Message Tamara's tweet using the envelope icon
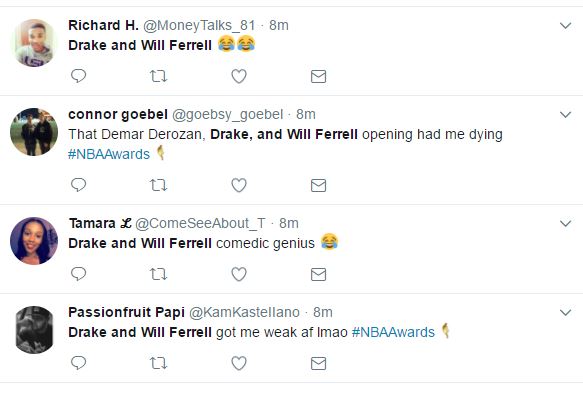Viewport: 583px width, 393px height. point(318,274)
